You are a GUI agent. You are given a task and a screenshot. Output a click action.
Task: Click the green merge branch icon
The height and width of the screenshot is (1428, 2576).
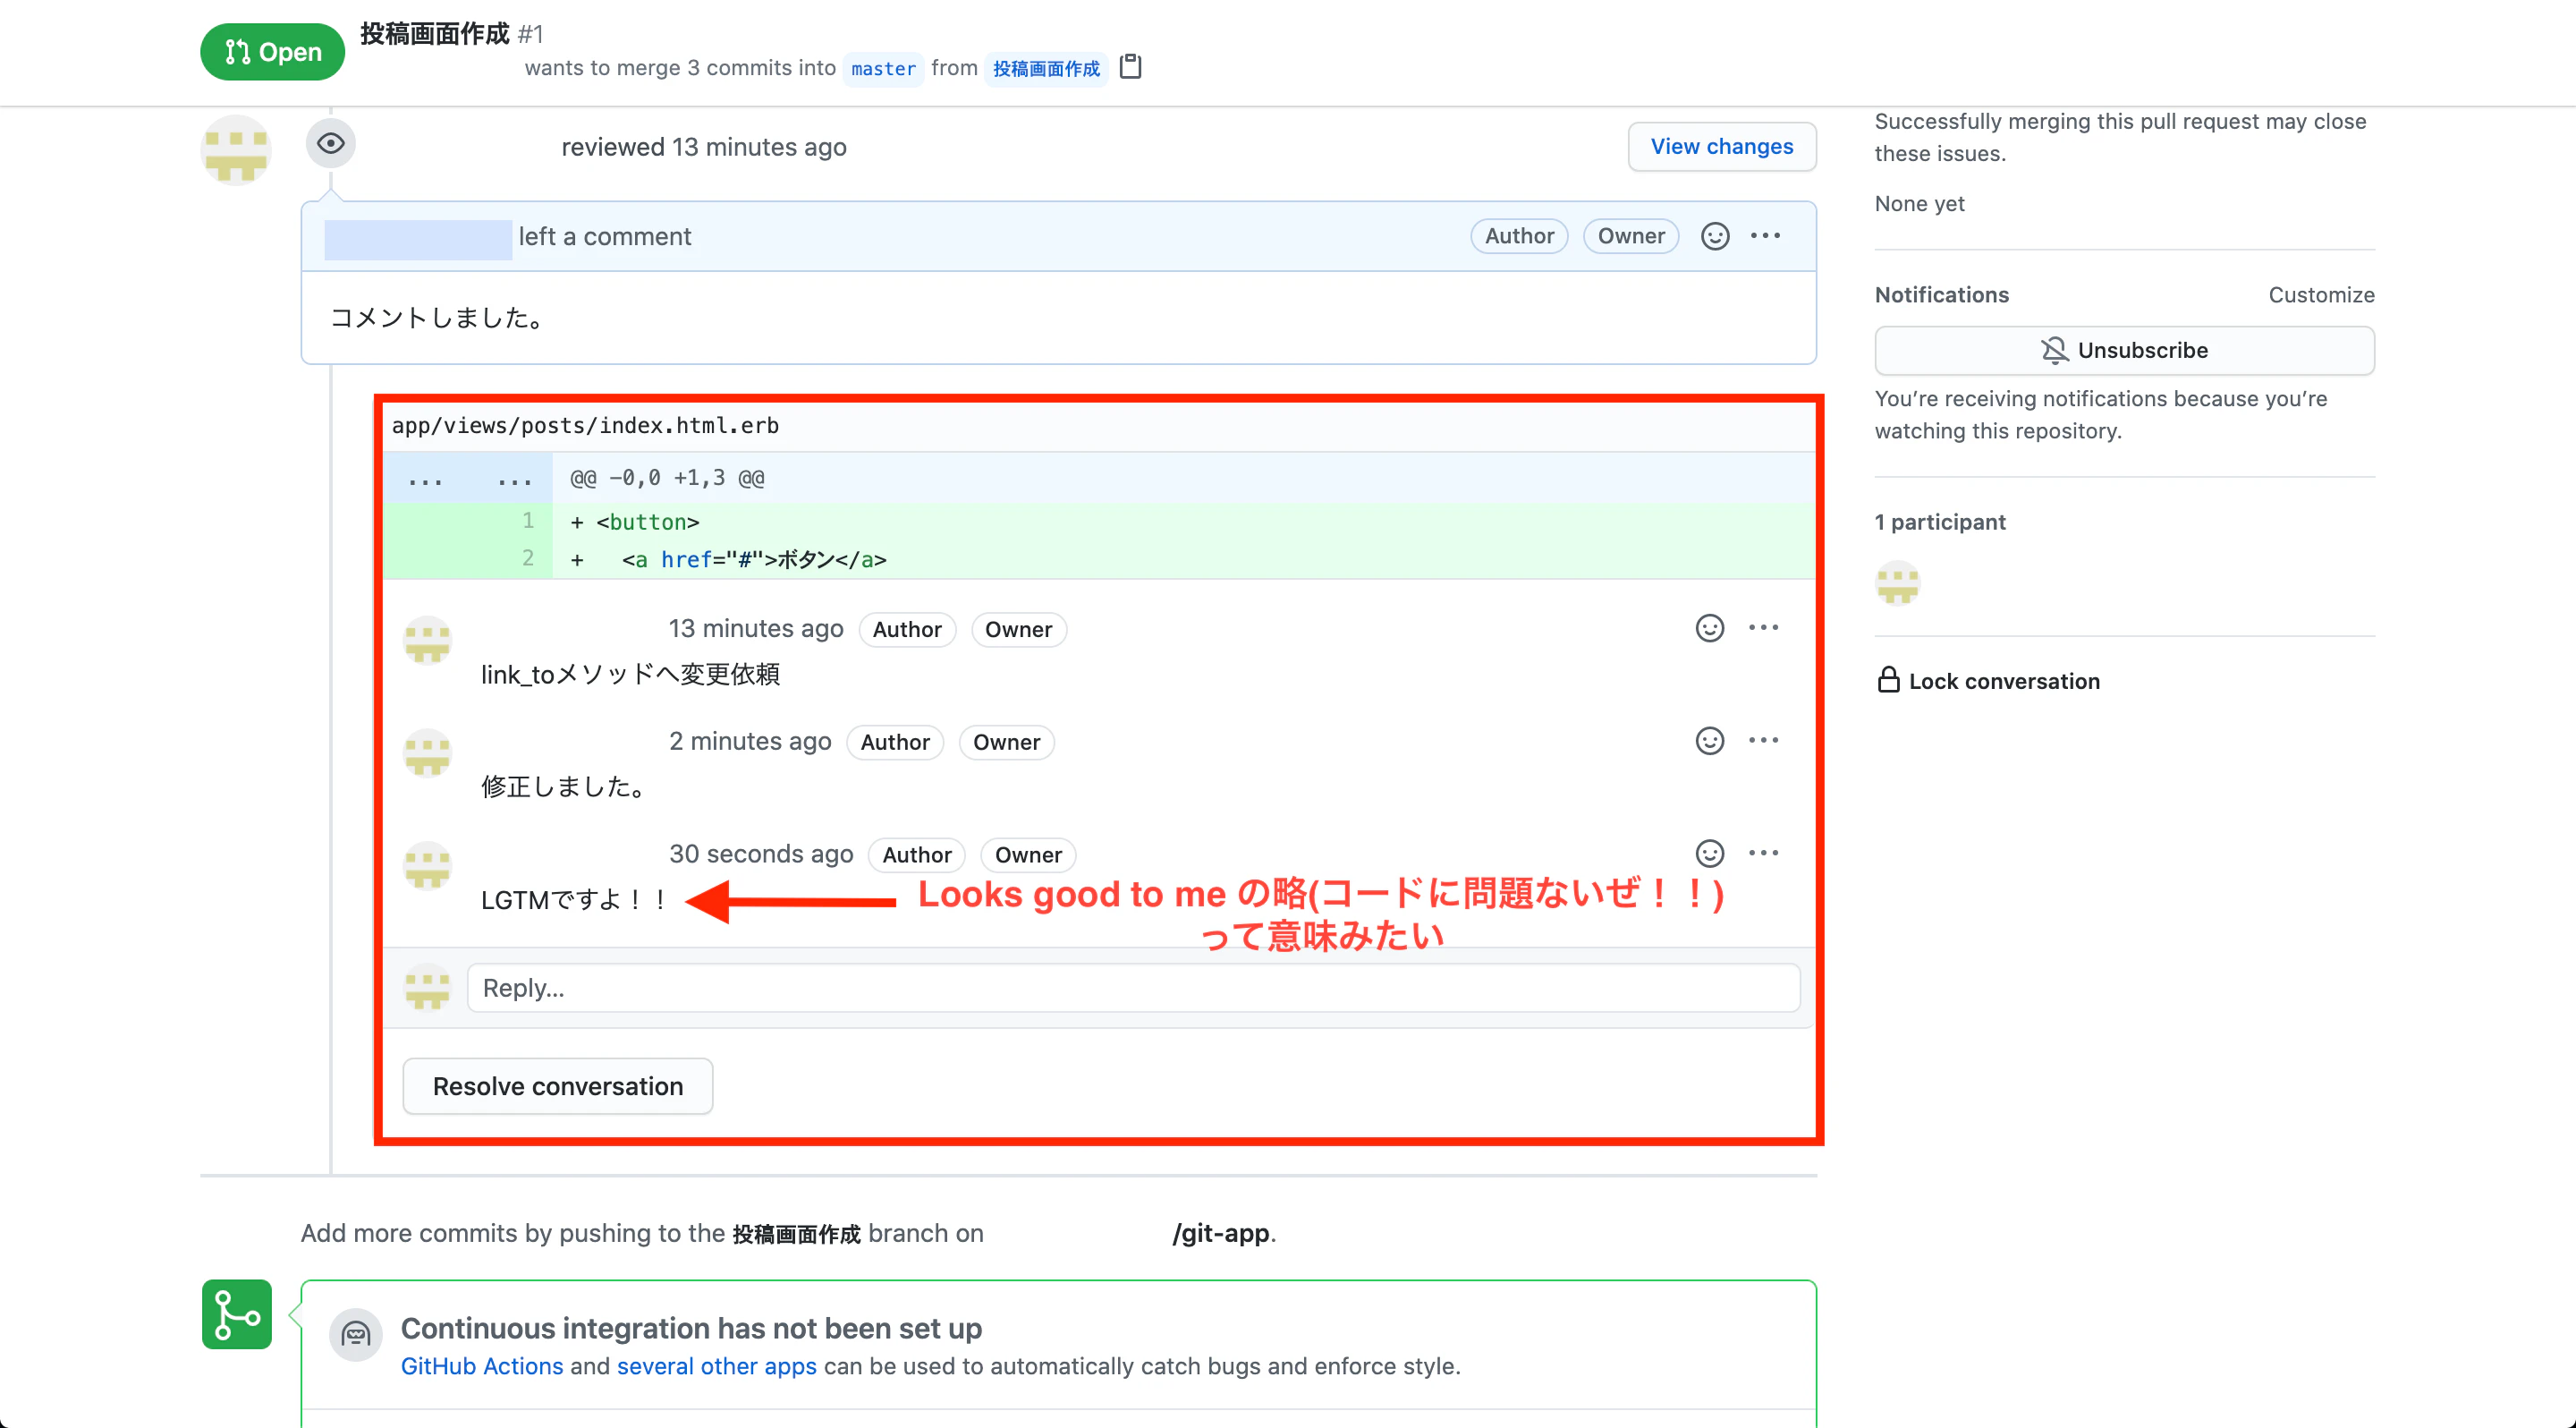(x=237, y=1314)
